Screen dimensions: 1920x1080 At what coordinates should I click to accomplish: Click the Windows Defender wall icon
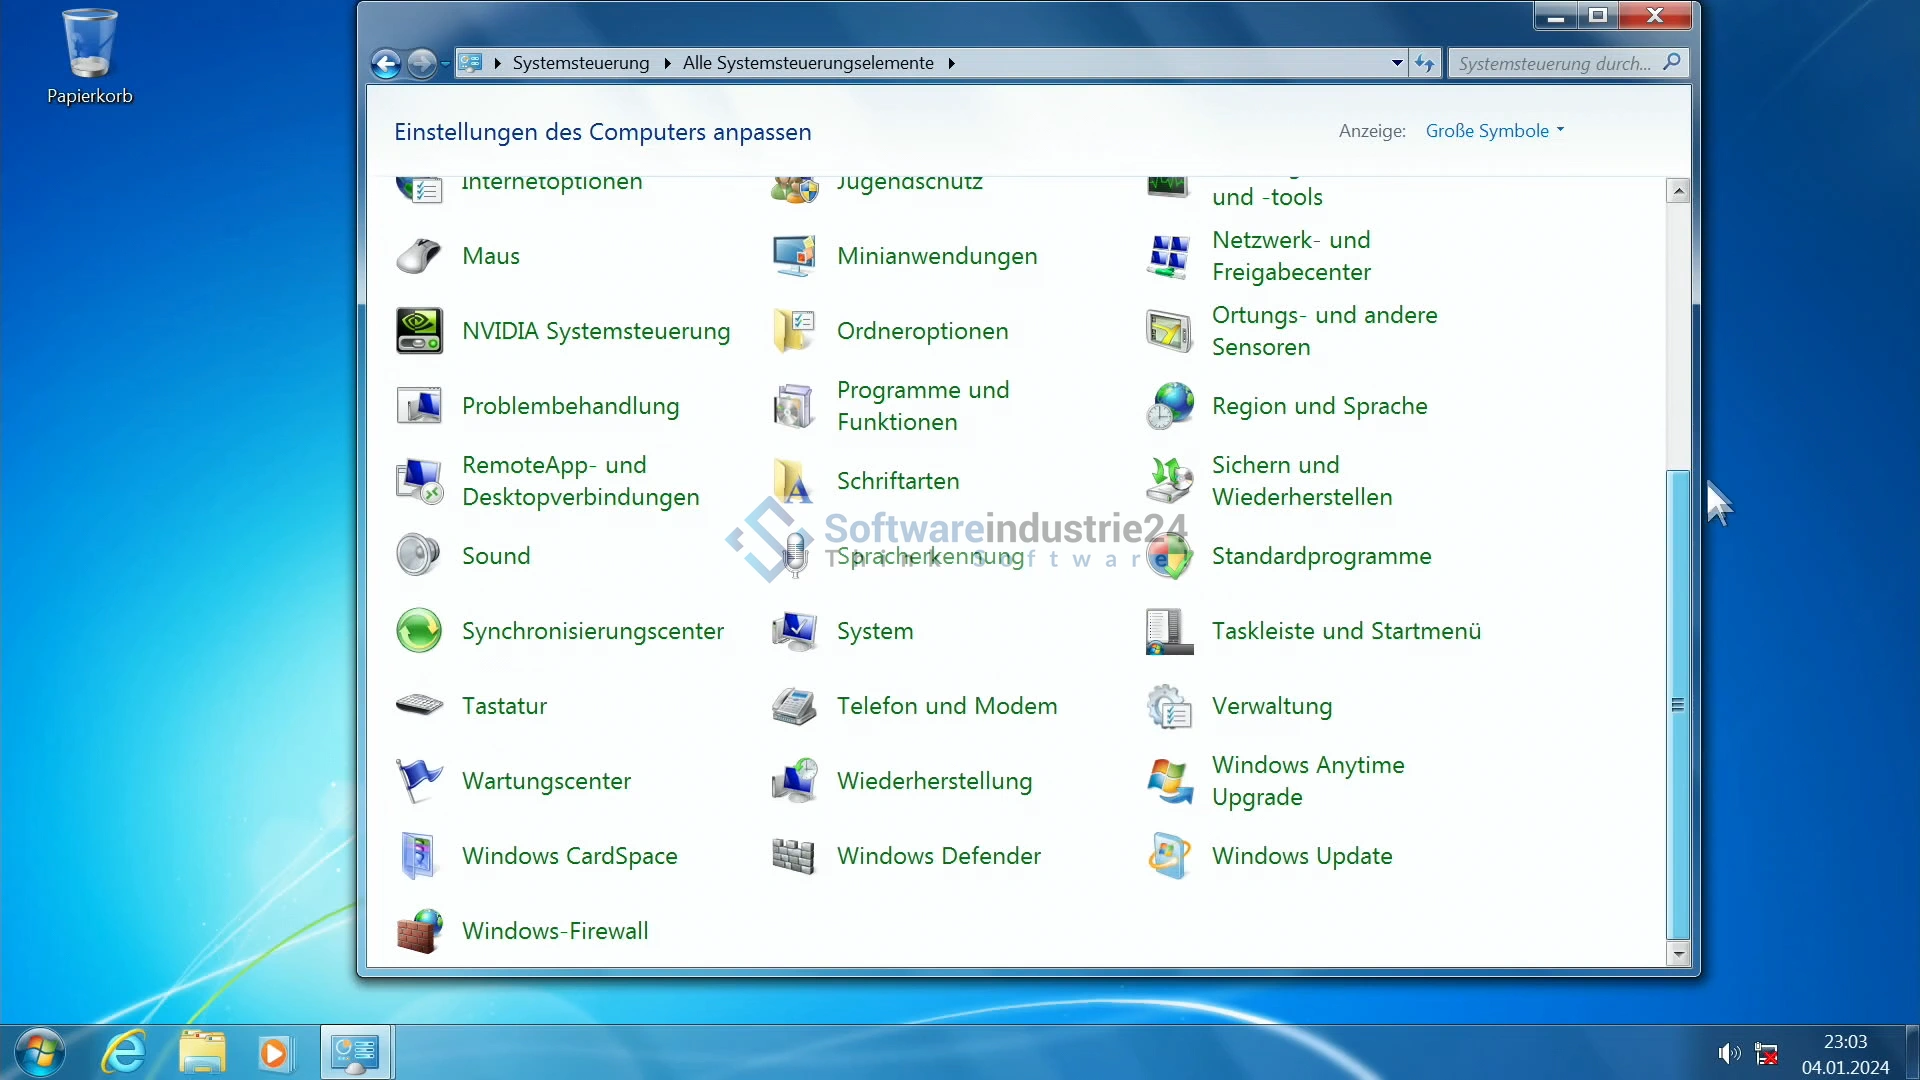tap(794, 856)
